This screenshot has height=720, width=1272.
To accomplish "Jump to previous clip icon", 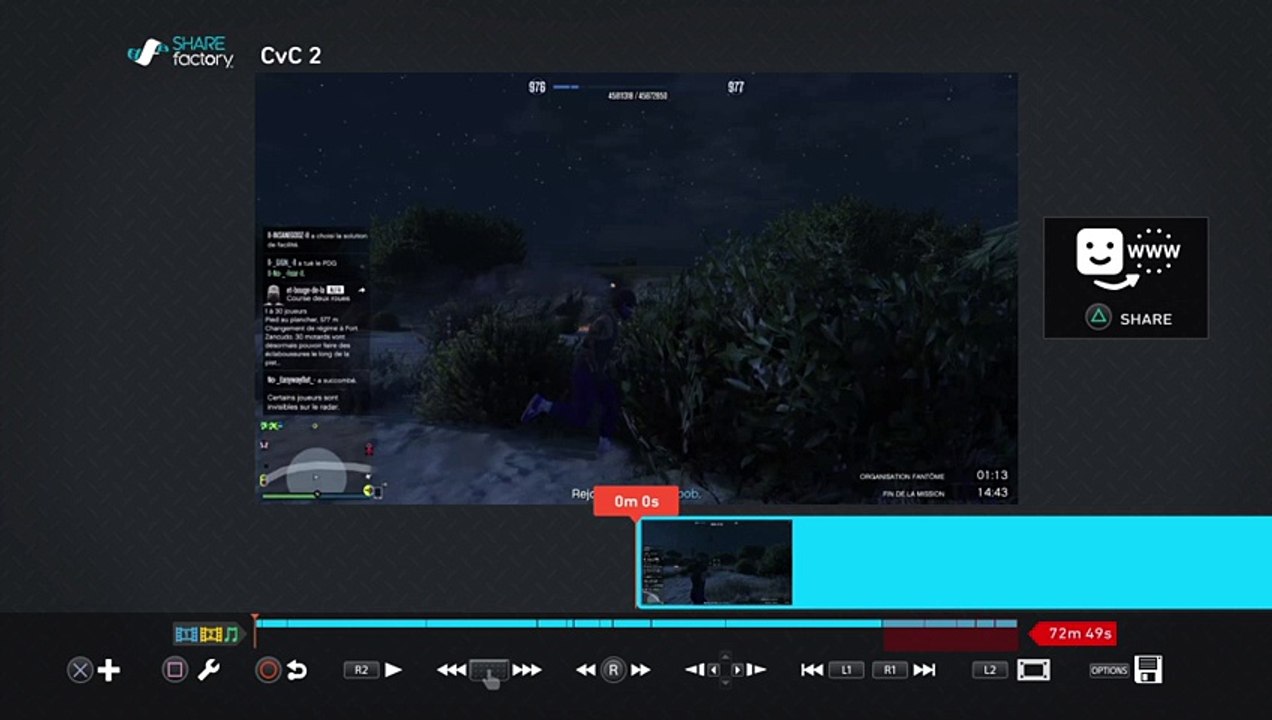I will [x=812, y=670].
